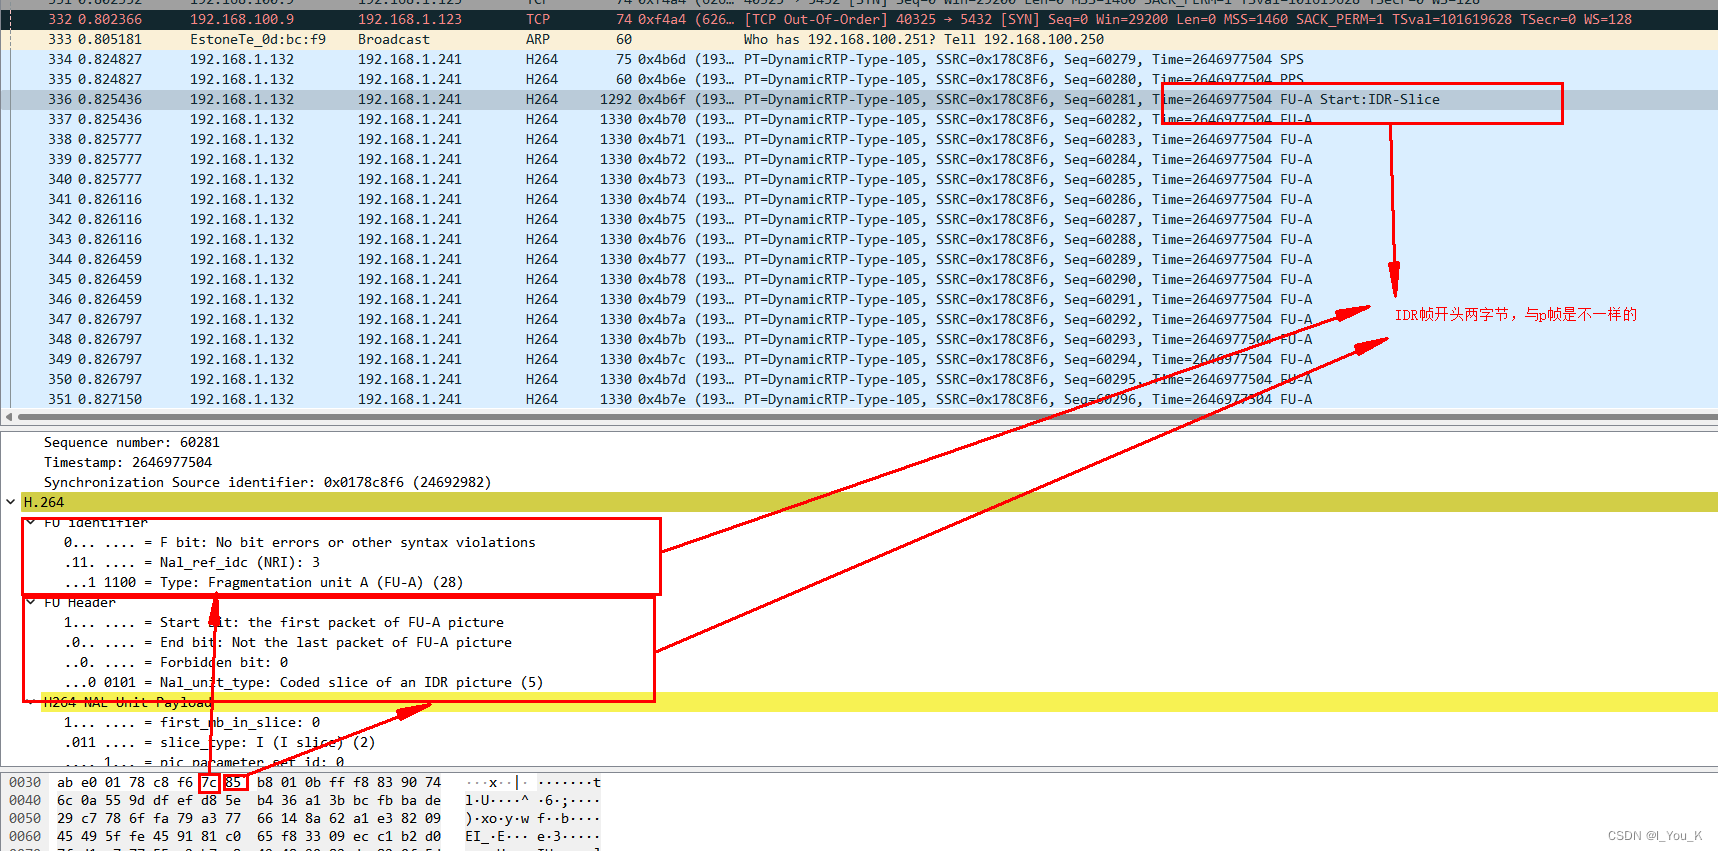Select packet 337 with Seq=60282
The width and height of the screenshot is (1718, 851).
[859, 119]
